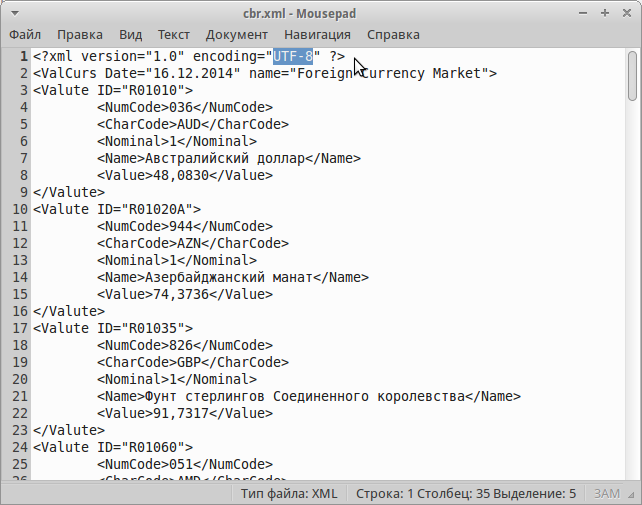Click line number 9 in gutter
642x505 pixels.
tap(23, 192)
